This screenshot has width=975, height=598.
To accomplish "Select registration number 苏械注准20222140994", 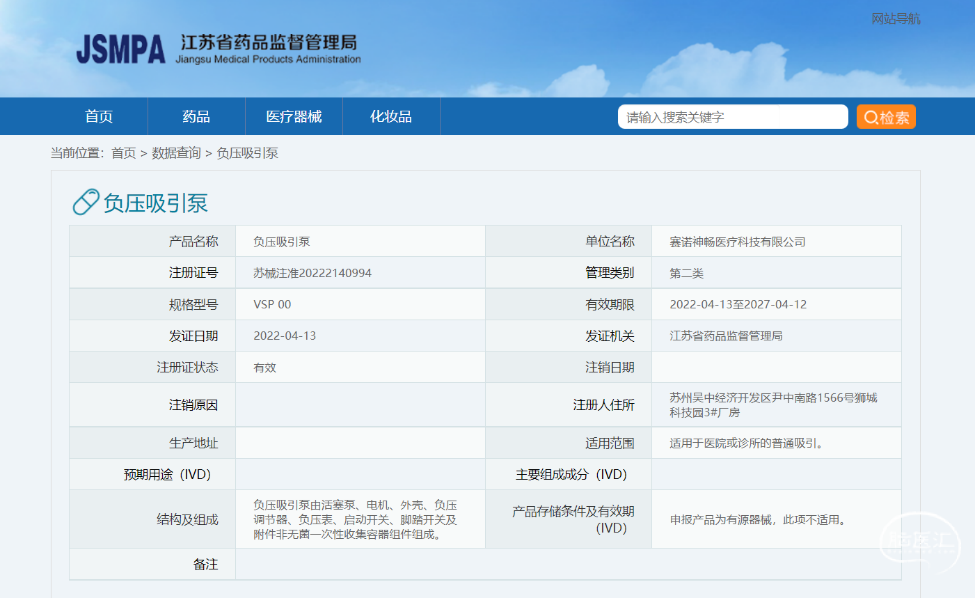I will 312,273.
